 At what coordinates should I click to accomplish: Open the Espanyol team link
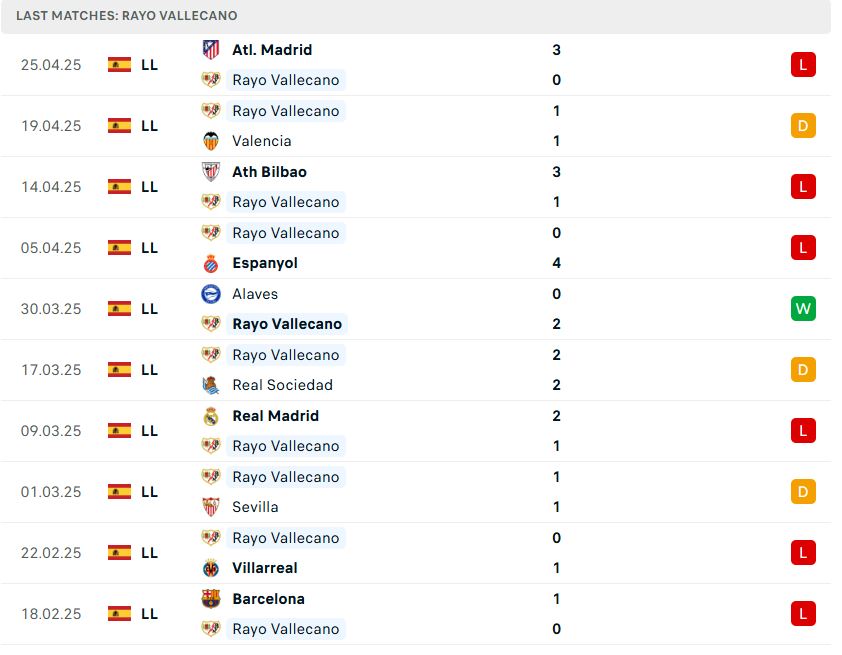coord(265,263)
